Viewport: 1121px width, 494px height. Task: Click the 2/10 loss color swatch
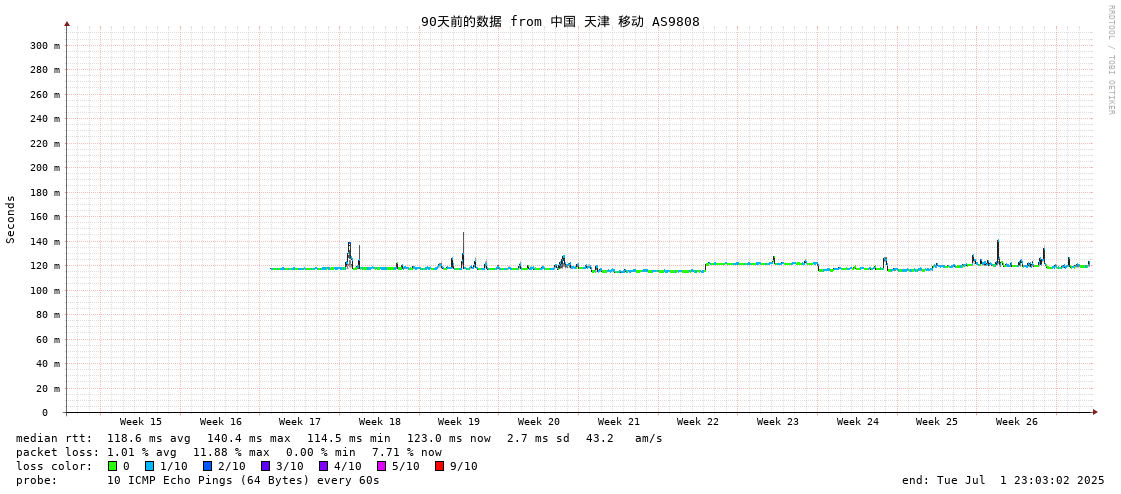(207, 466)
